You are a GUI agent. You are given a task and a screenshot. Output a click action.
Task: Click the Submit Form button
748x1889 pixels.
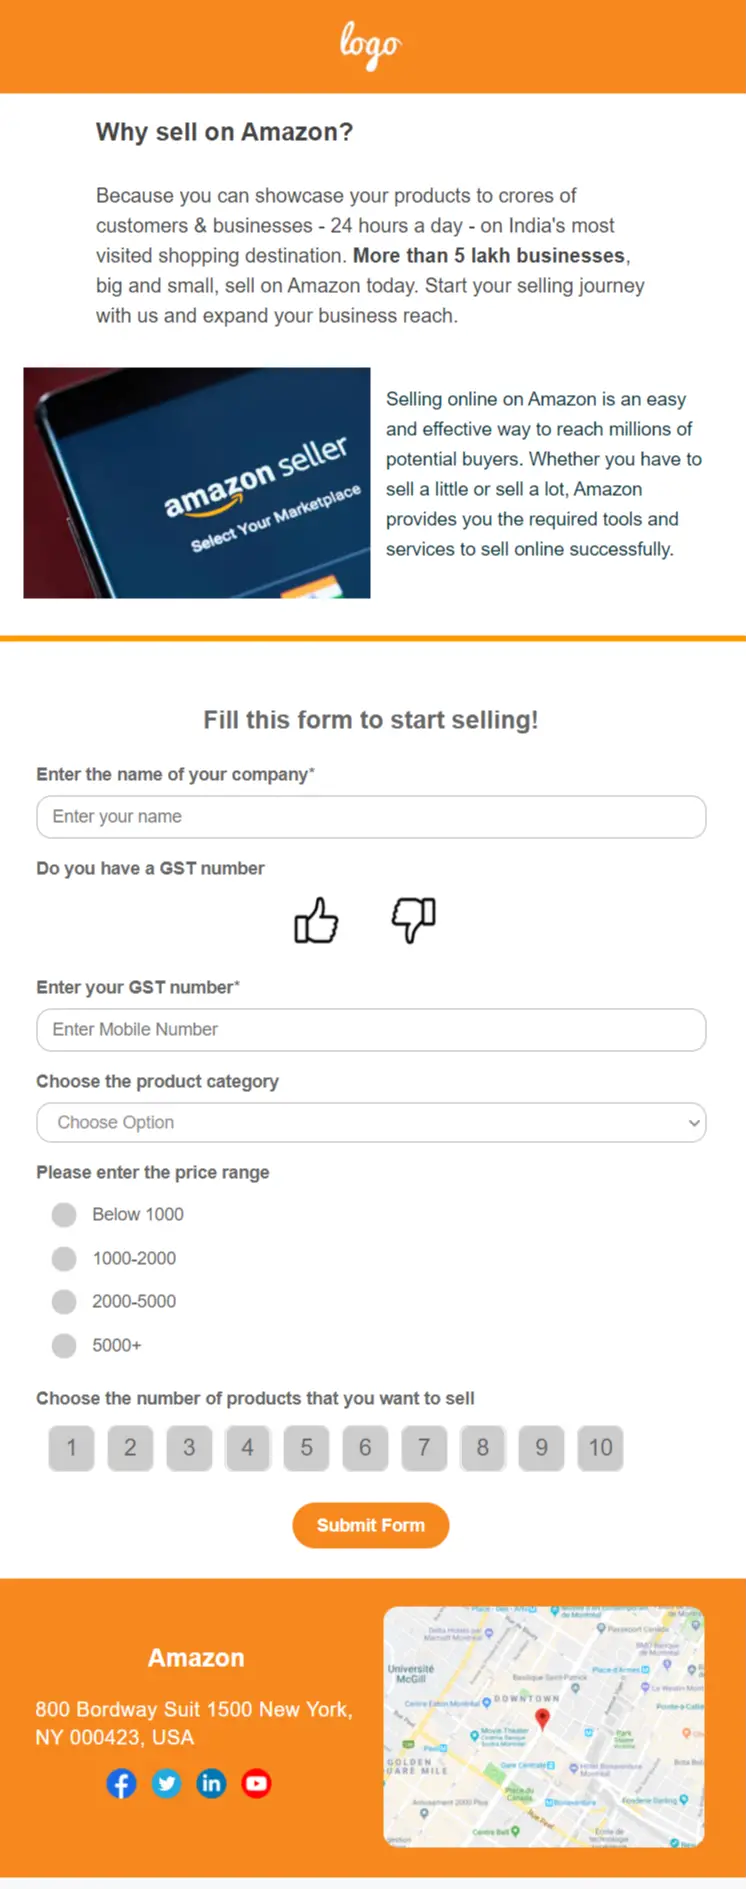370,1525
